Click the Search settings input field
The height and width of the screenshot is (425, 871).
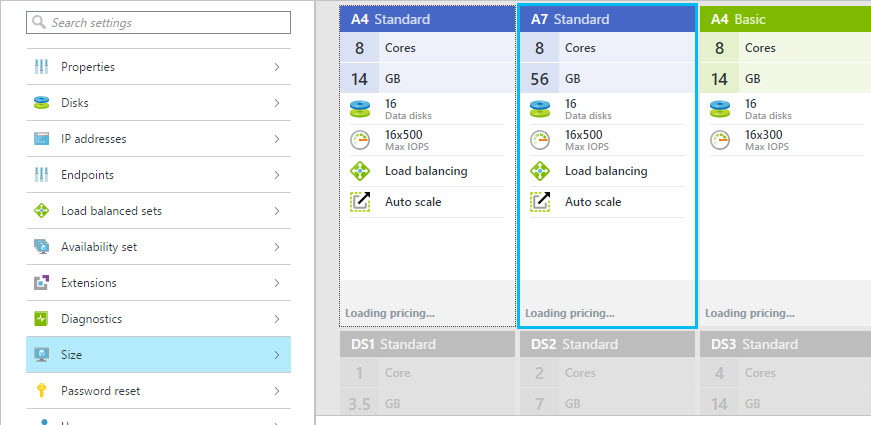click(158, 23)
